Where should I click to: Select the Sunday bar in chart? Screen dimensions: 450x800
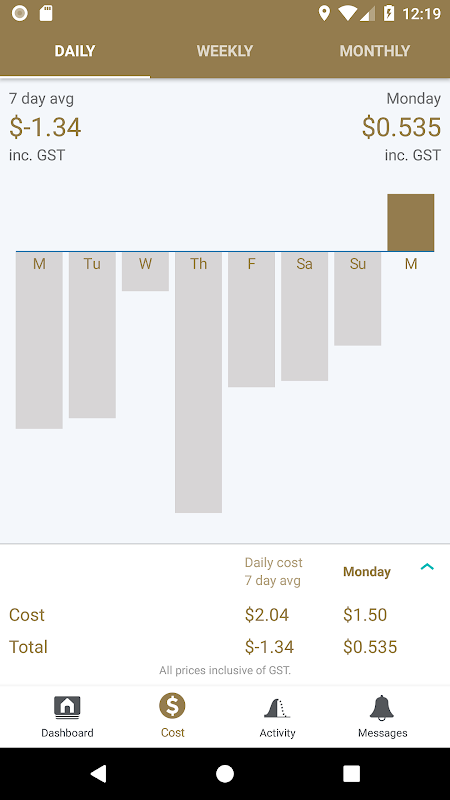tap(358, 299)
